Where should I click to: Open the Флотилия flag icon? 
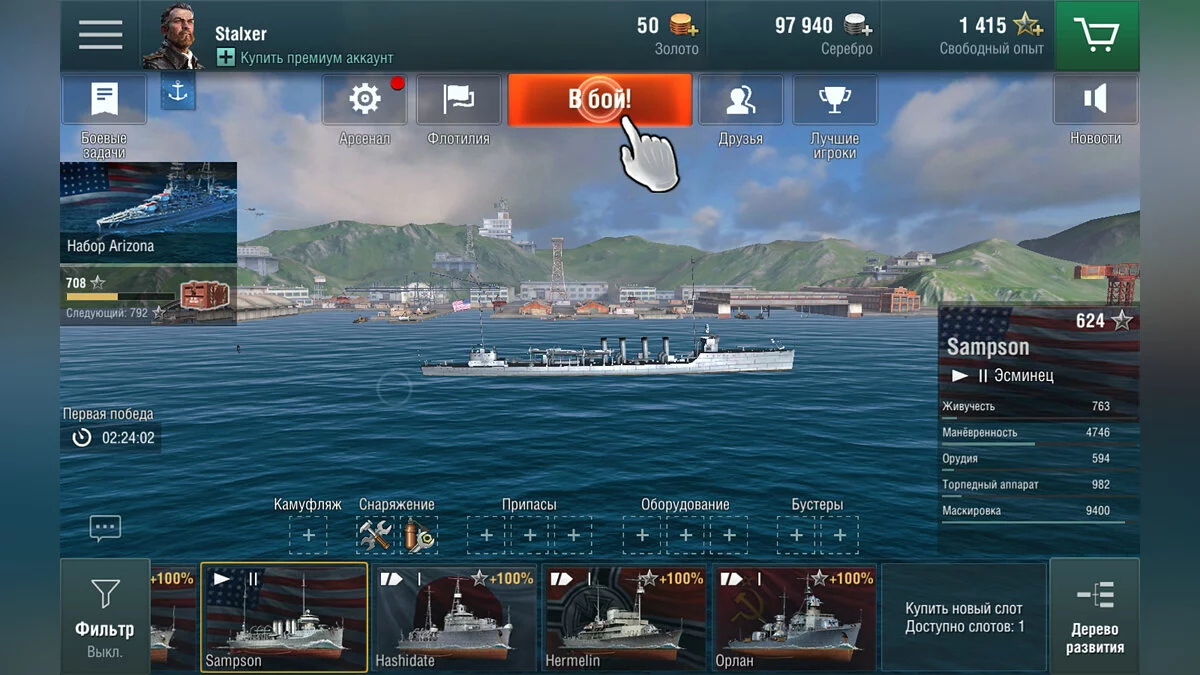click(459, 99)
